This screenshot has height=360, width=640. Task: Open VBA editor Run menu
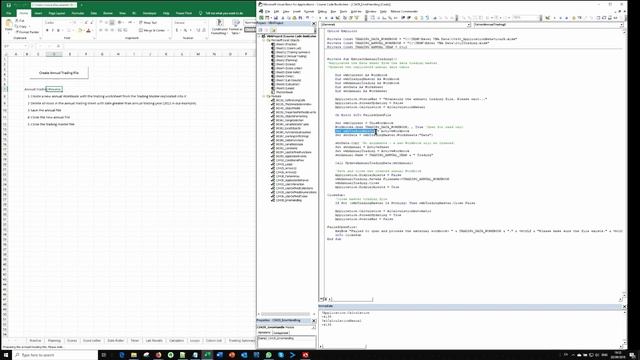[333, 11]
